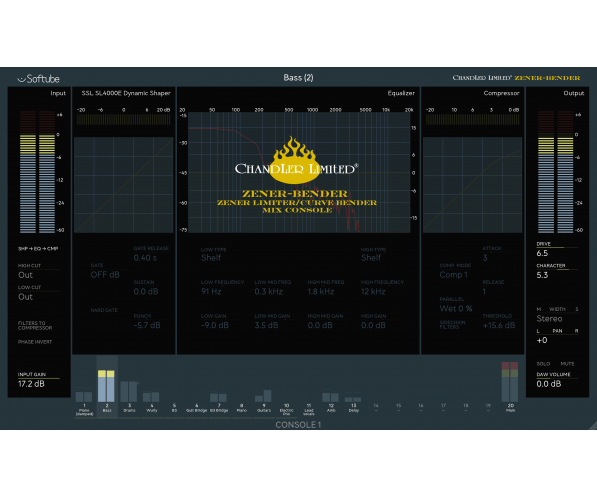Click Low Mid Gain 3.5 dB value
597x497 pixels.
(266, 325)
